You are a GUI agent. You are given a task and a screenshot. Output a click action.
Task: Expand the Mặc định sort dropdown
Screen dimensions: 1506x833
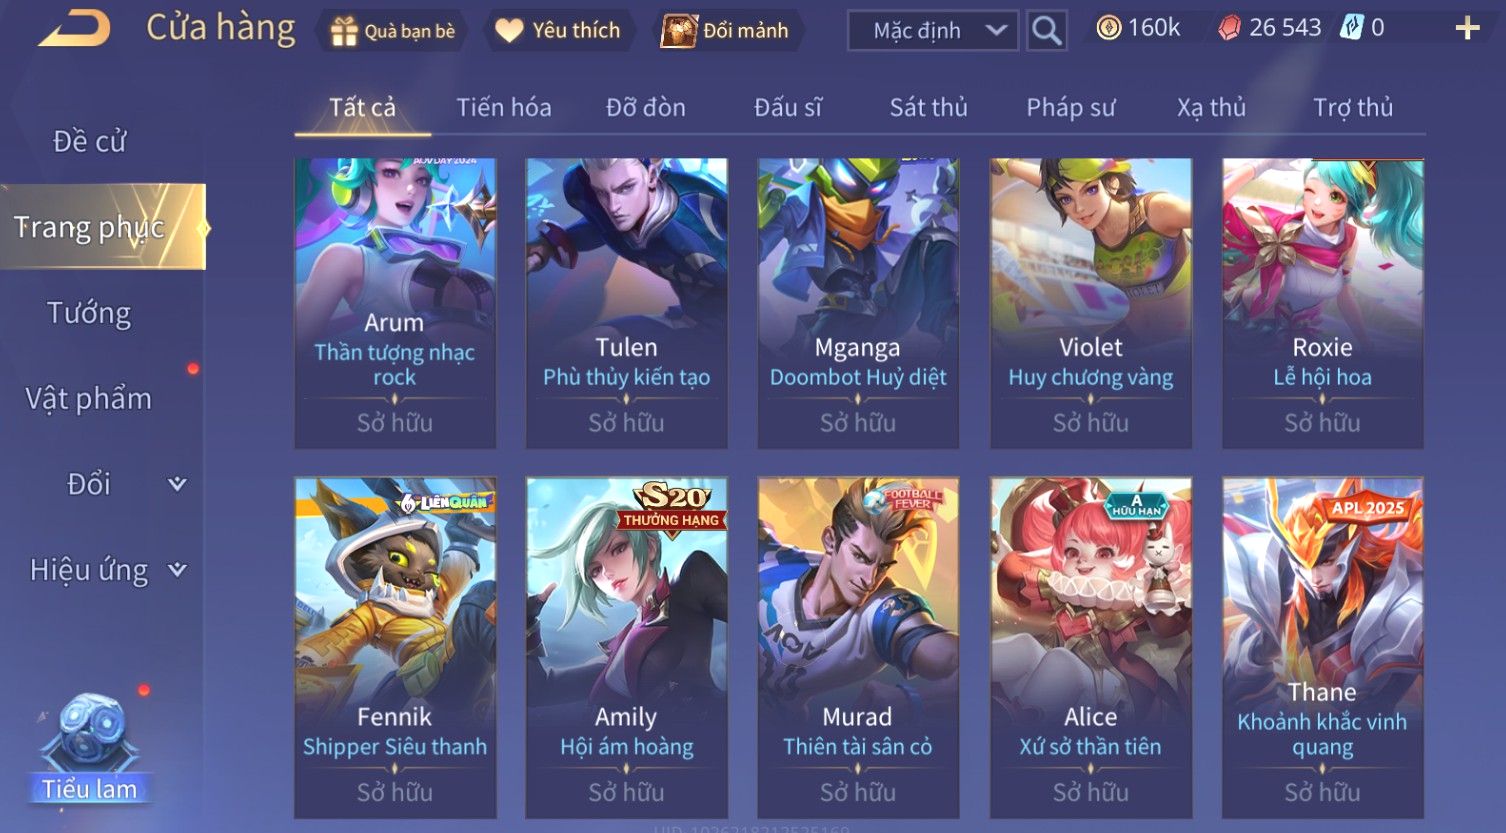932,31
